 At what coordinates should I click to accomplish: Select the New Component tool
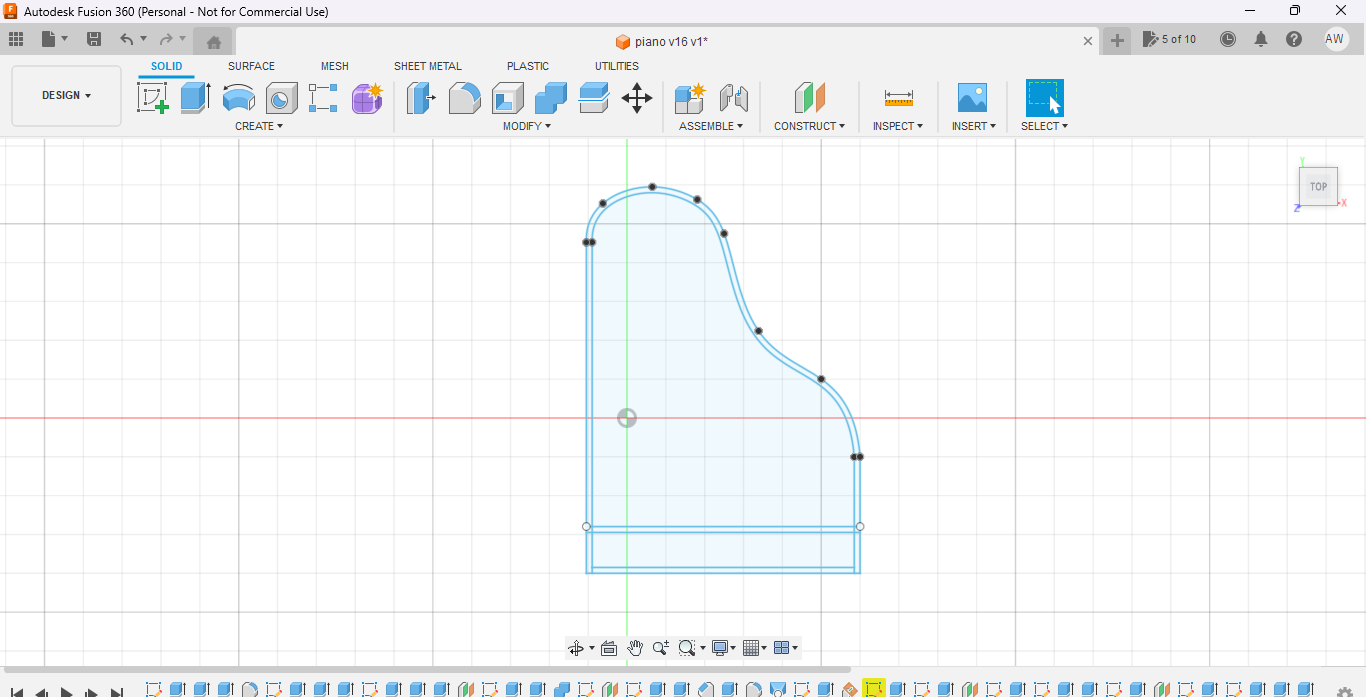[x=690, y=98]
